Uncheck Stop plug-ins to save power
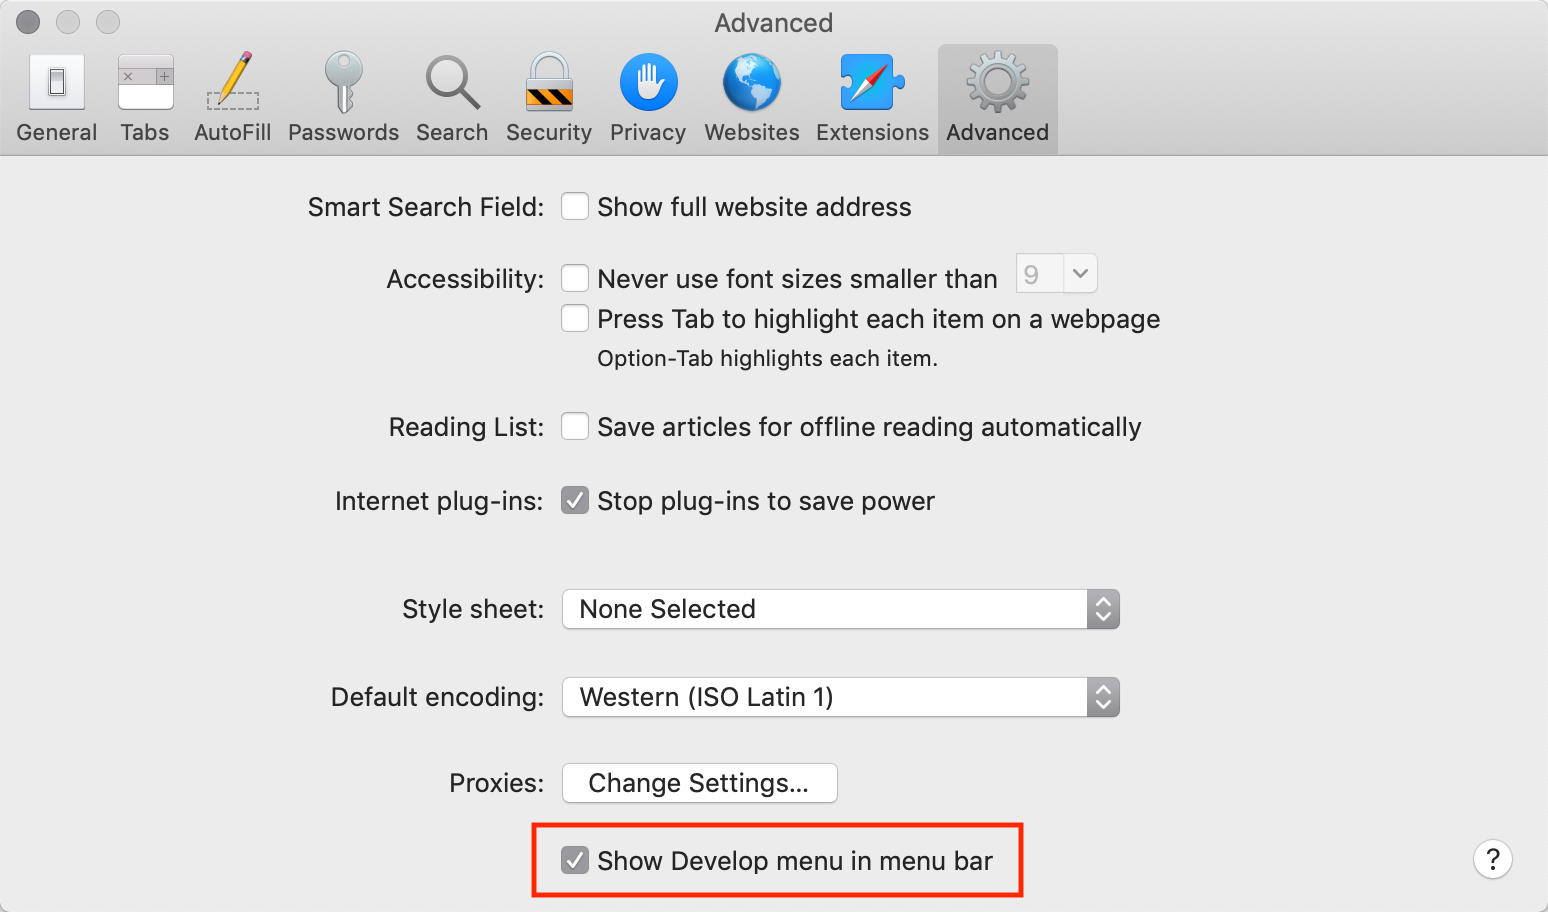1548x912 pixels. click(575, 500)
